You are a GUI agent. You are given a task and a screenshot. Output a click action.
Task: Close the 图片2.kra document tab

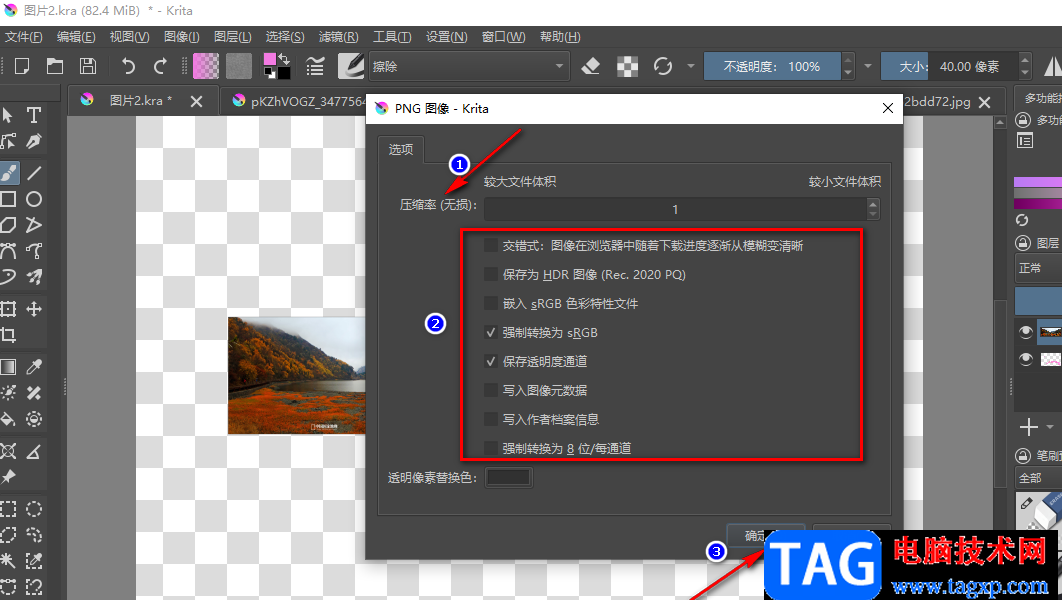point(196,102)
